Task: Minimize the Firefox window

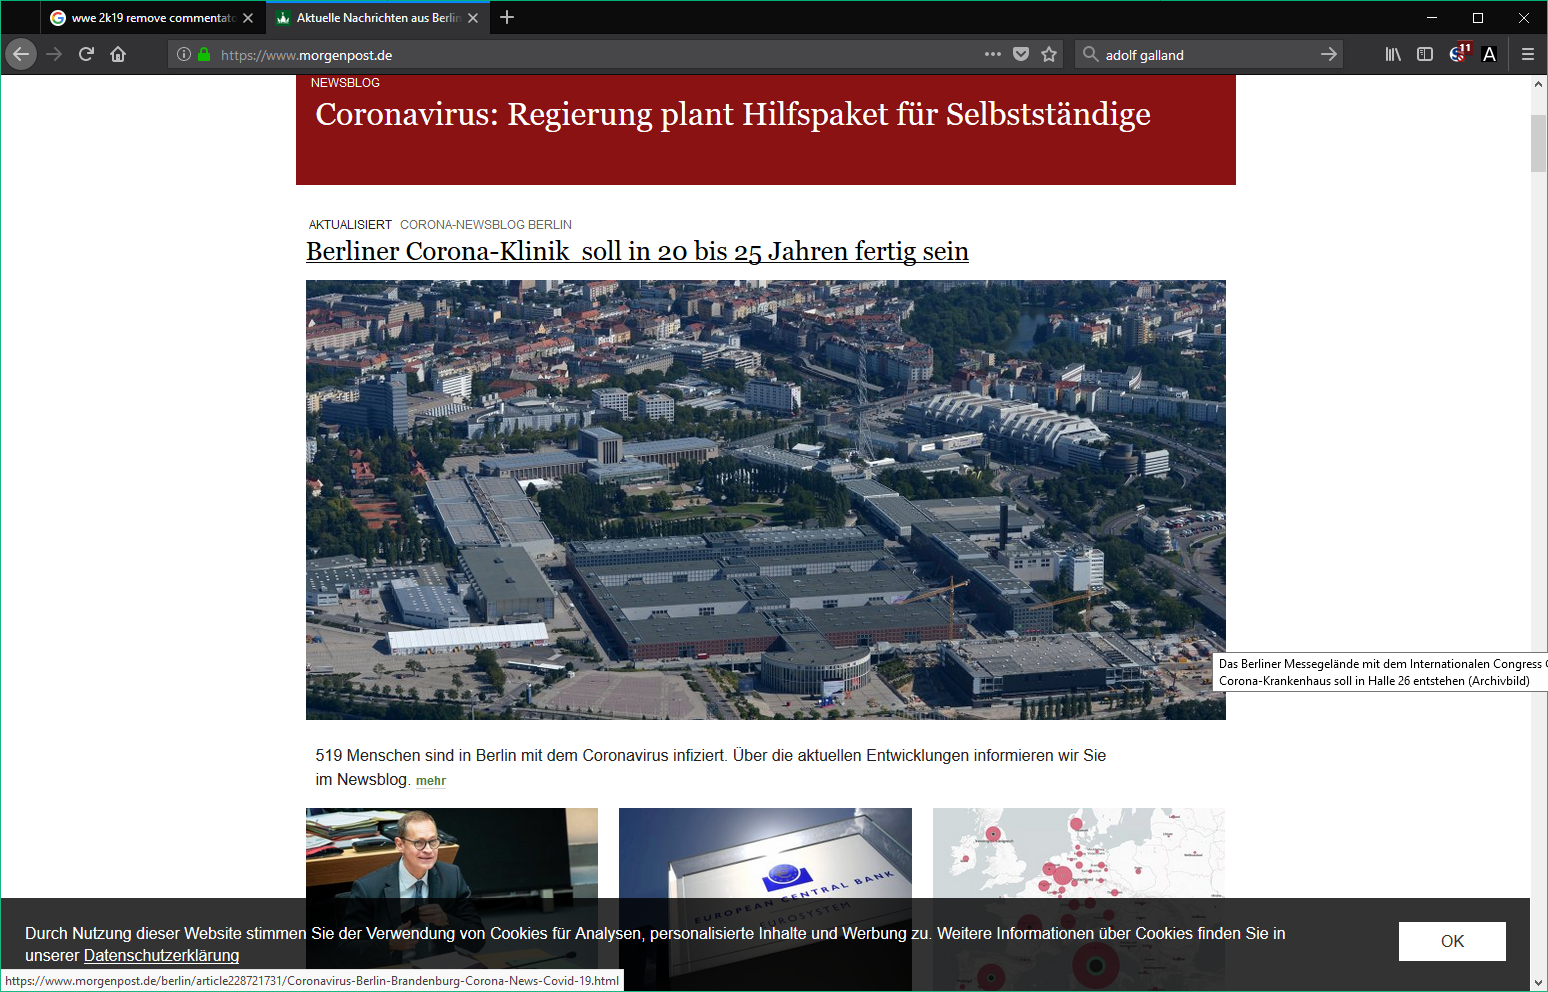Action: click(x=1431, y=18)
